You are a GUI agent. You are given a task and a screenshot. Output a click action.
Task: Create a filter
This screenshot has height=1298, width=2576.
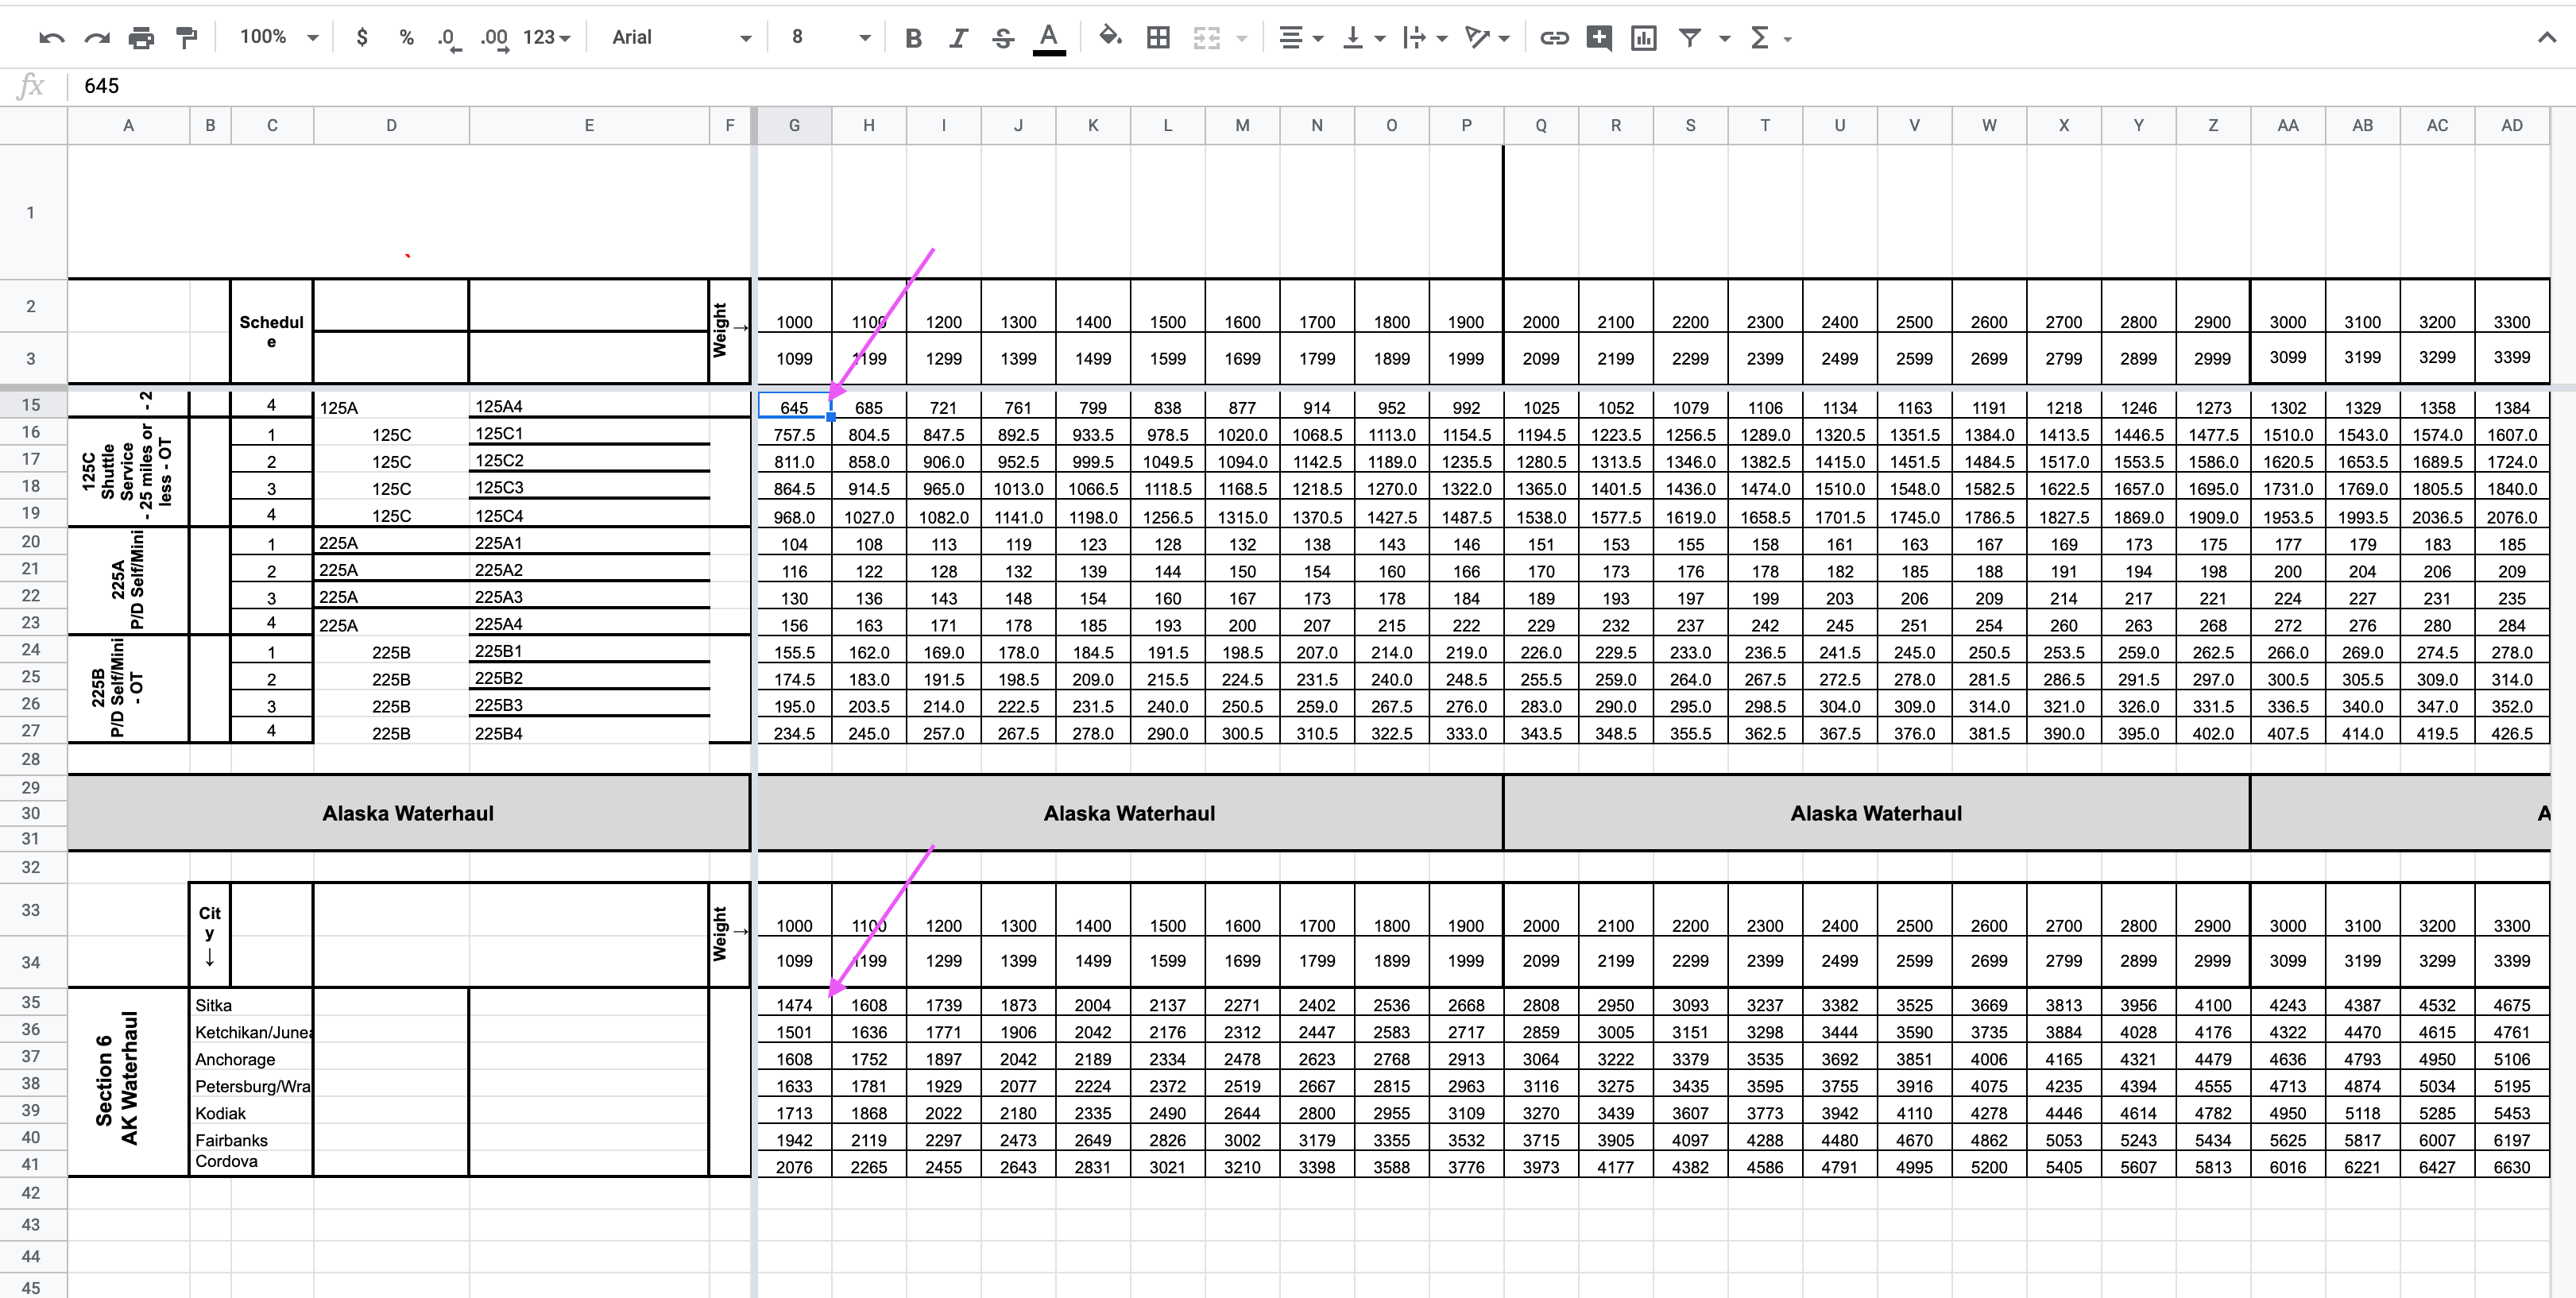(1689, 38)
